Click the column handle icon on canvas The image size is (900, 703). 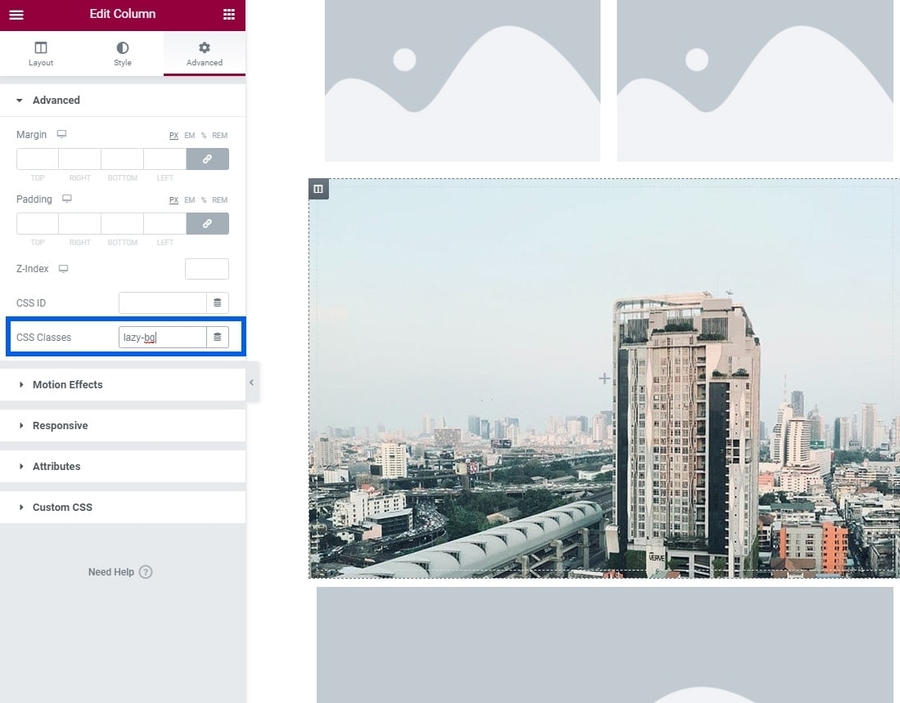(318, 189)
